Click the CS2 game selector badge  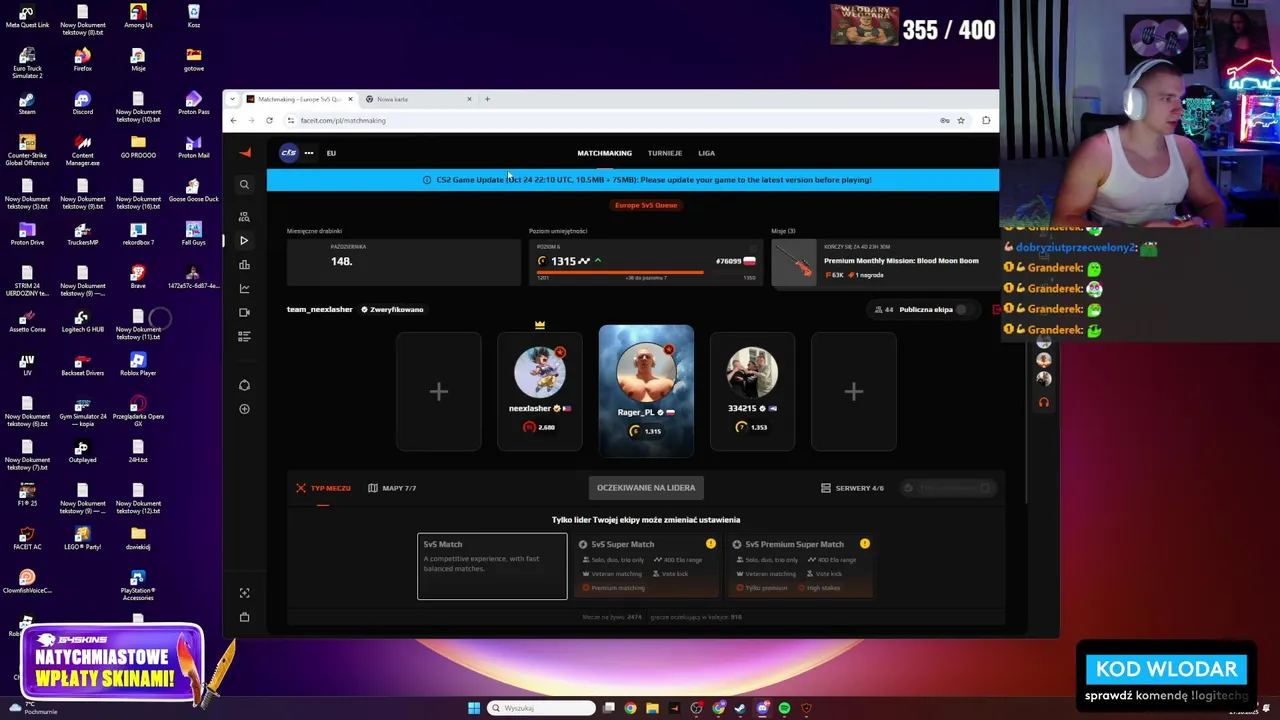288,153
